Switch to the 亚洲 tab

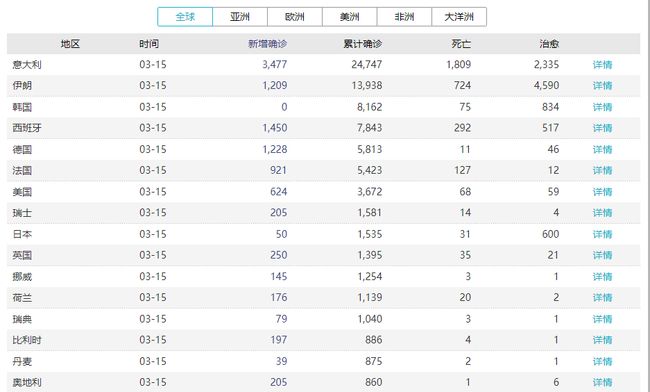pos(240,17)
